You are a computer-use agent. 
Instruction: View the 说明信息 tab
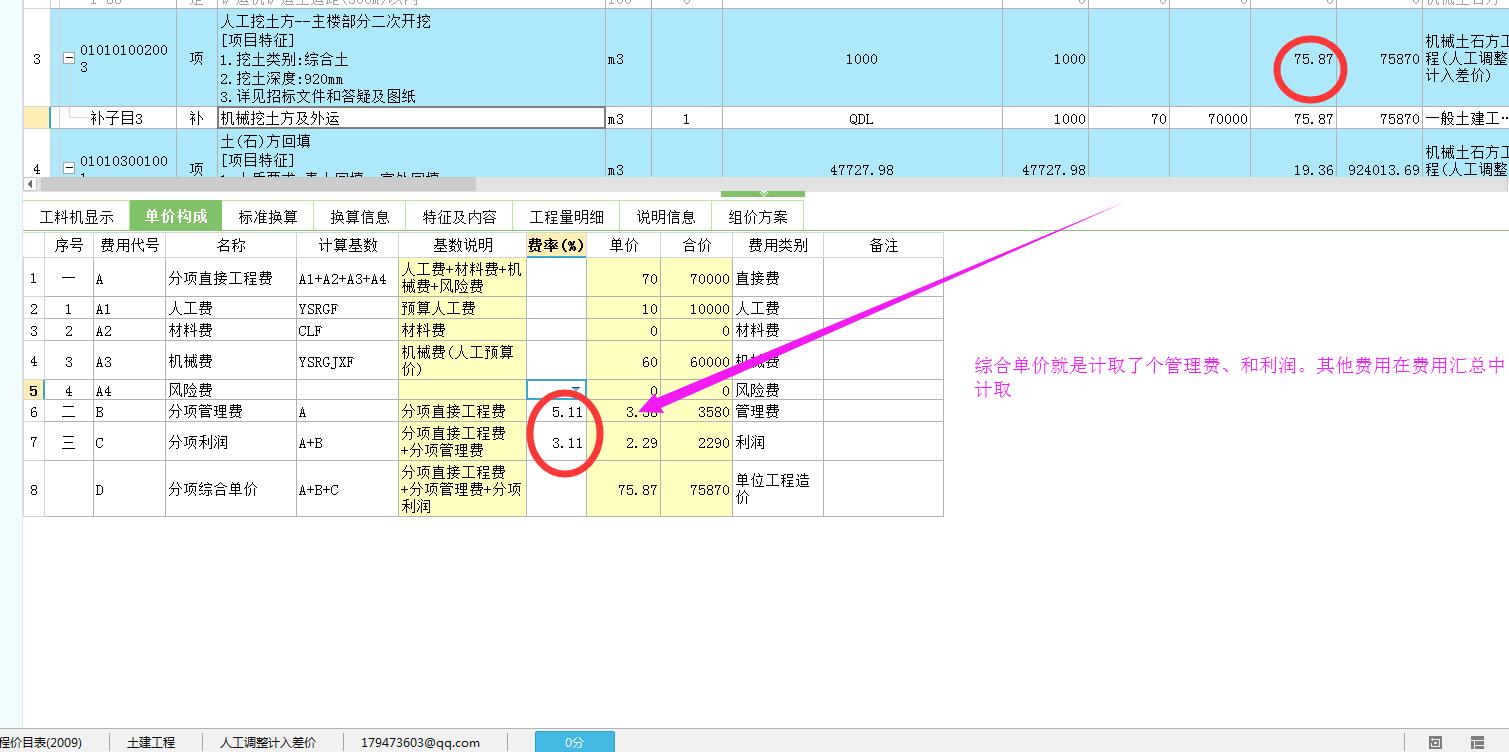(x=666, y=216)
